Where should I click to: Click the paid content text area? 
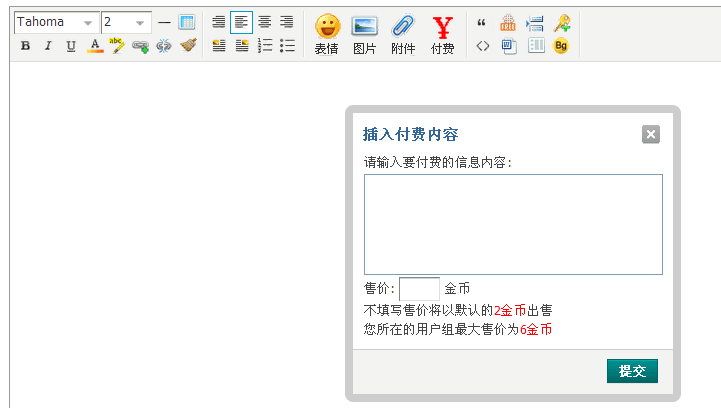coord(513,224)
